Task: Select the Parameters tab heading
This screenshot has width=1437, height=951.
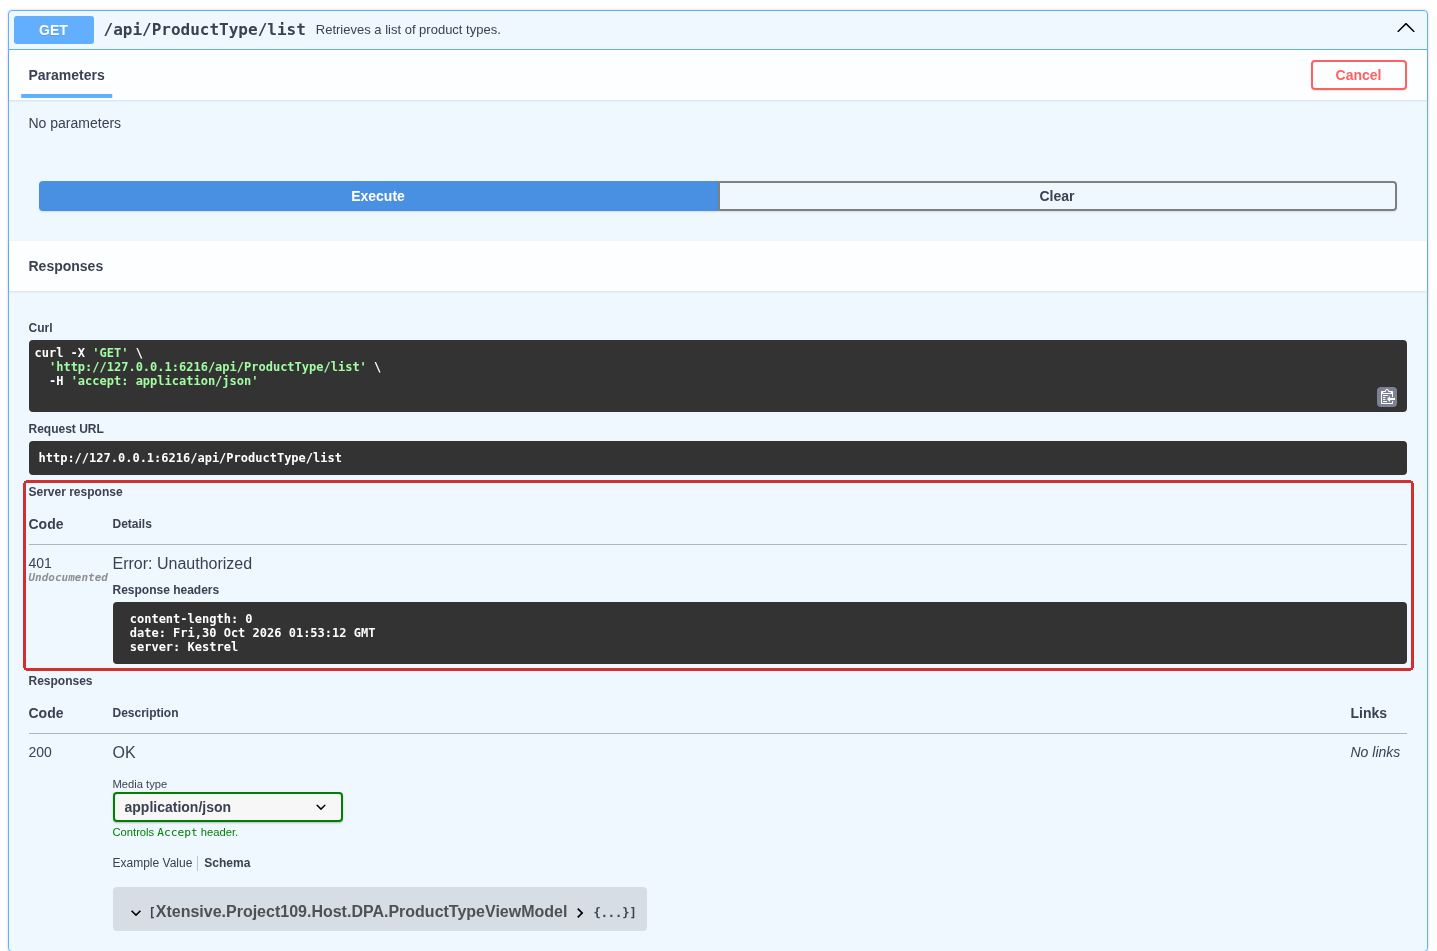Action: (x=66, y=75)
